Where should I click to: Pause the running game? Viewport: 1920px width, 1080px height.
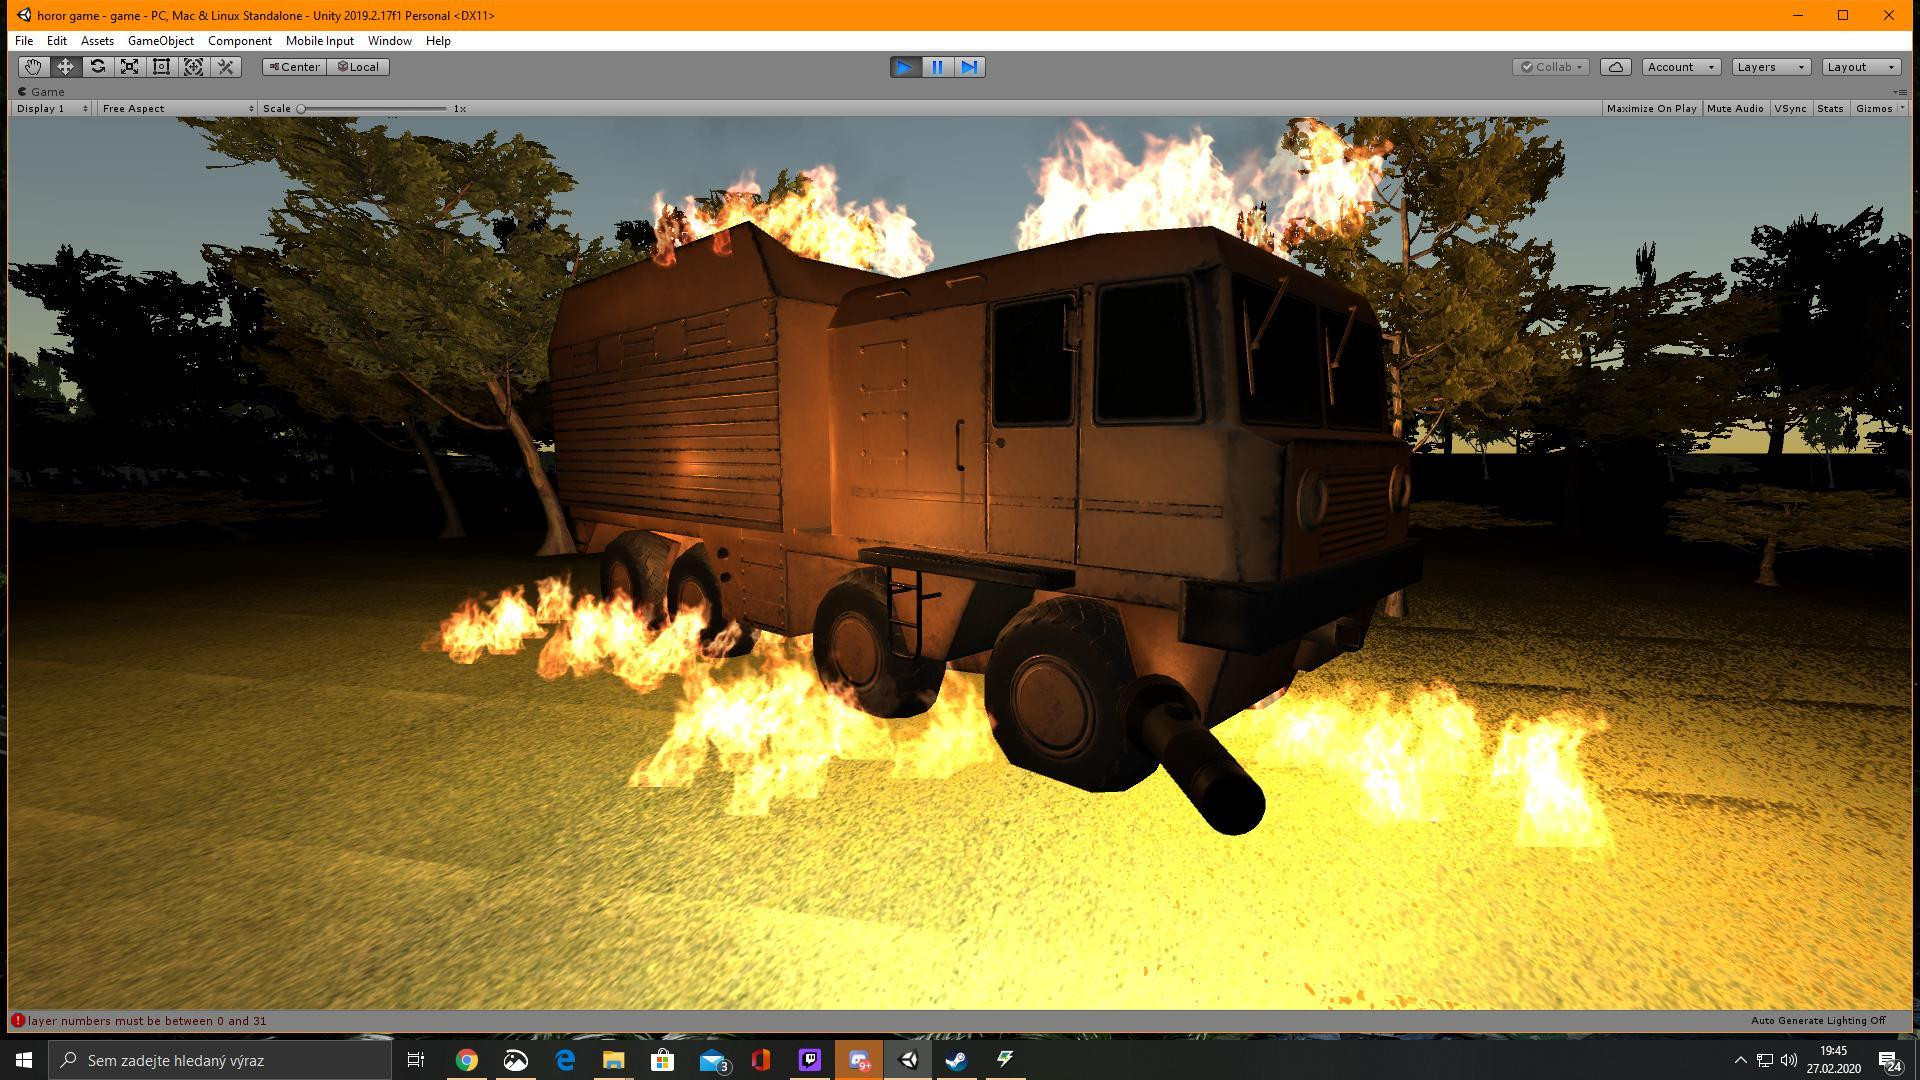[x=937, y=67]
